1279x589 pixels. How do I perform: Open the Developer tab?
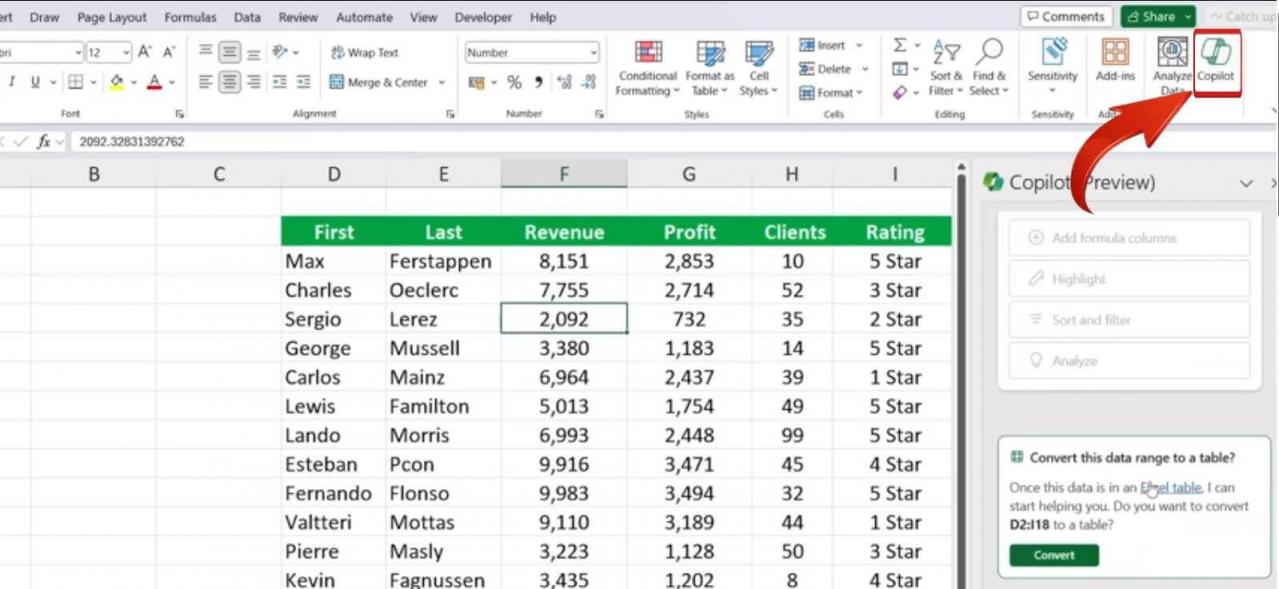coord(483,16)
